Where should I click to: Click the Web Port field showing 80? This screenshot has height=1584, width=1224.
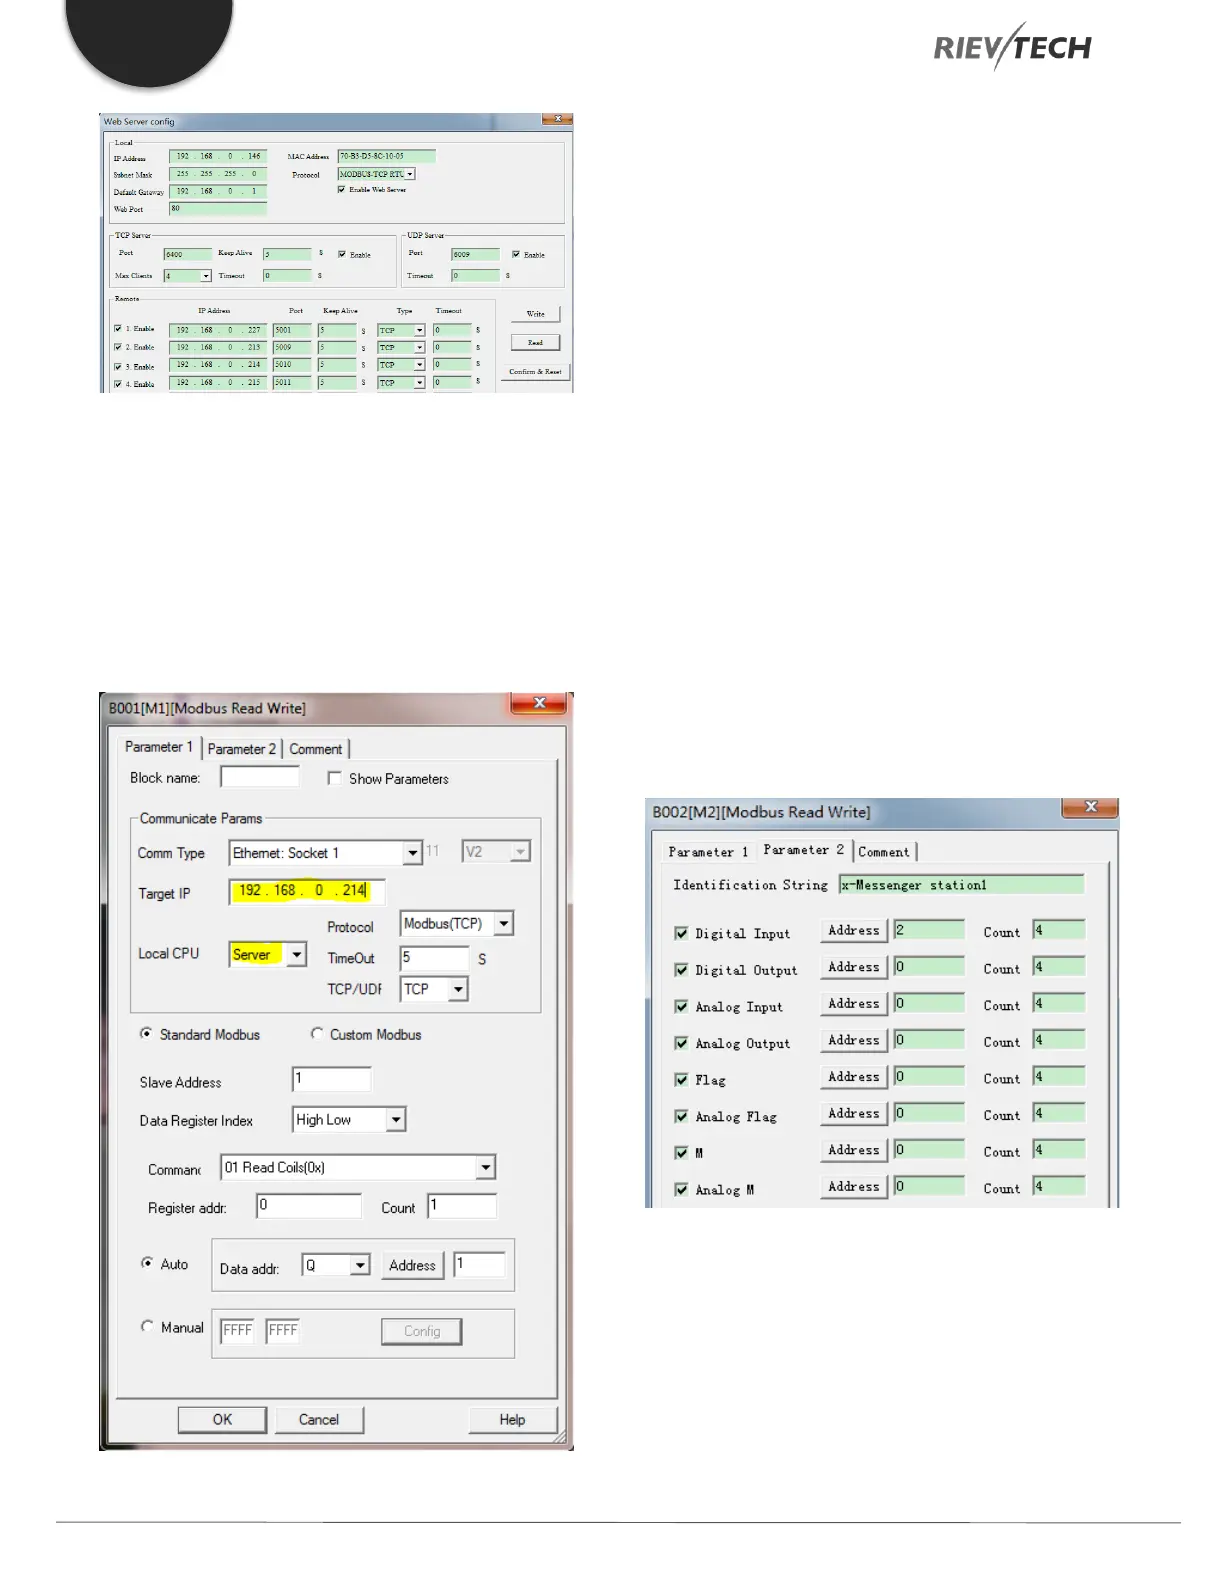[x=218, y=209]
